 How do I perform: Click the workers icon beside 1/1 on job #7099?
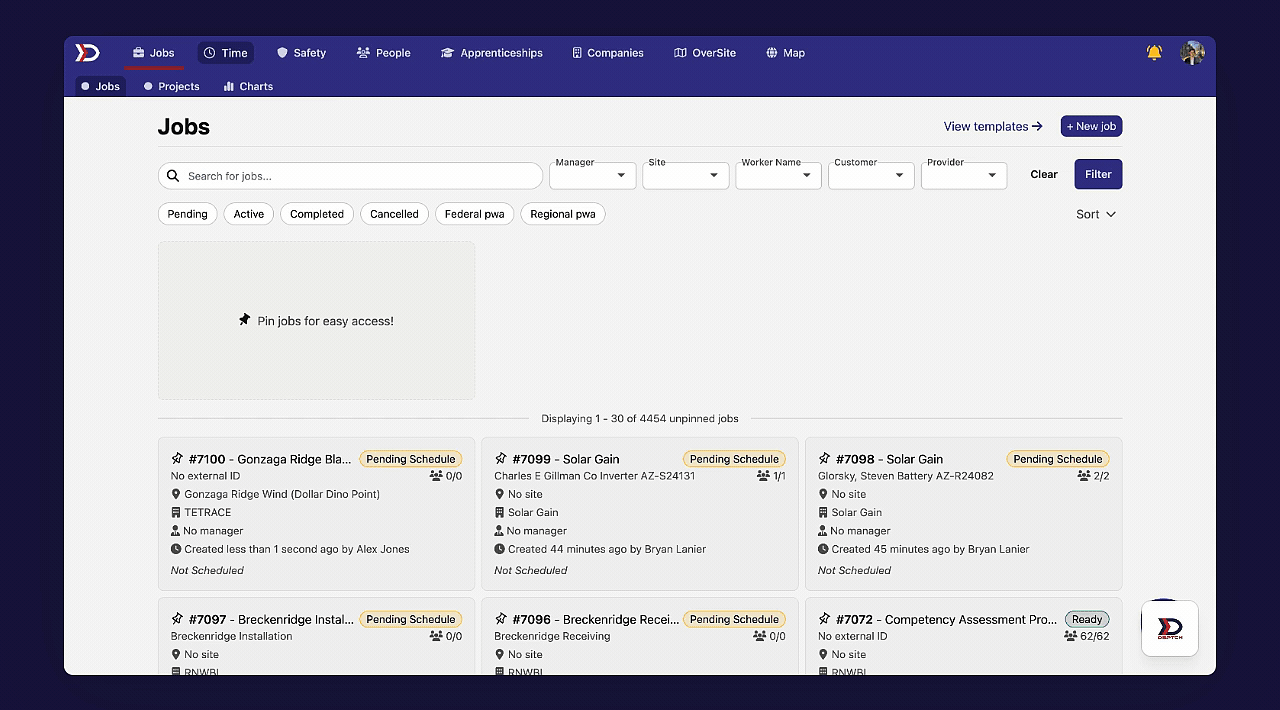pos(764,476)
